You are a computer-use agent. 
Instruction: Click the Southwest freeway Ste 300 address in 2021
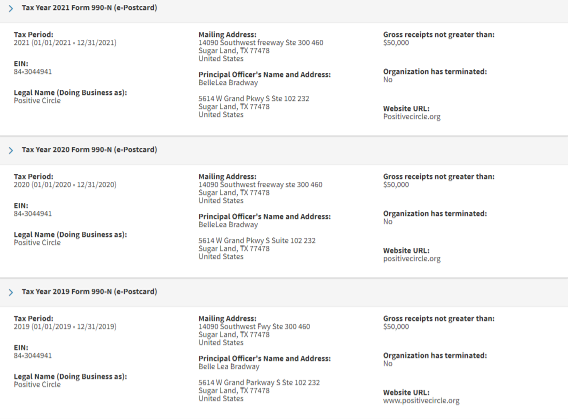click(x=261, y=43)
